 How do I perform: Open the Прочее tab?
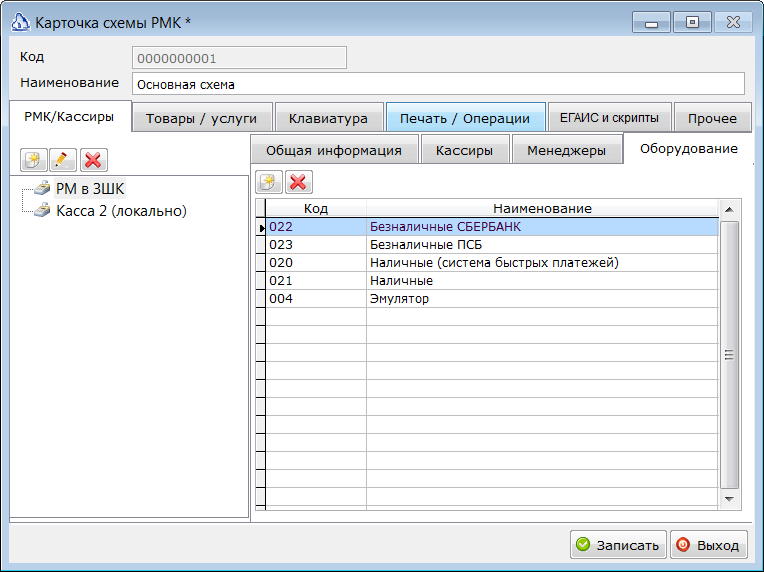click(x=712, y=118)
